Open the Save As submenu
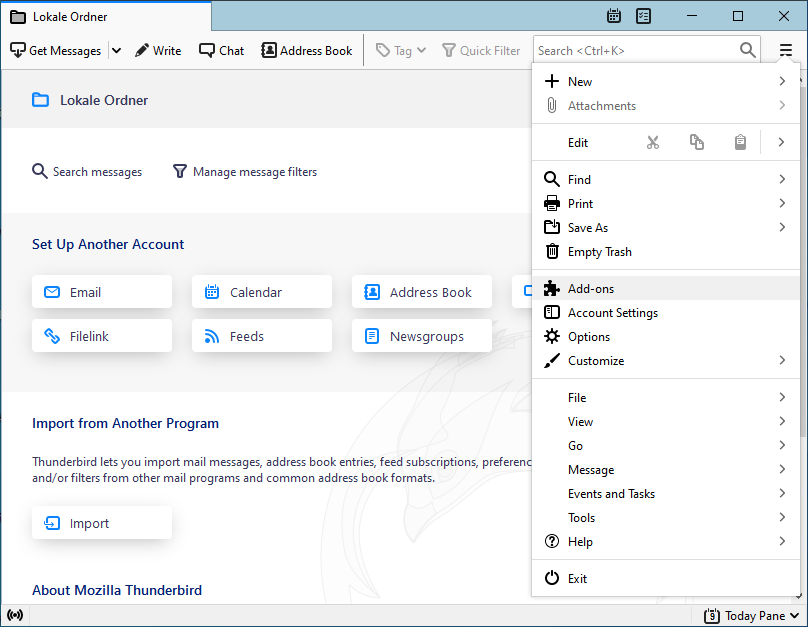 coord(665,227)
